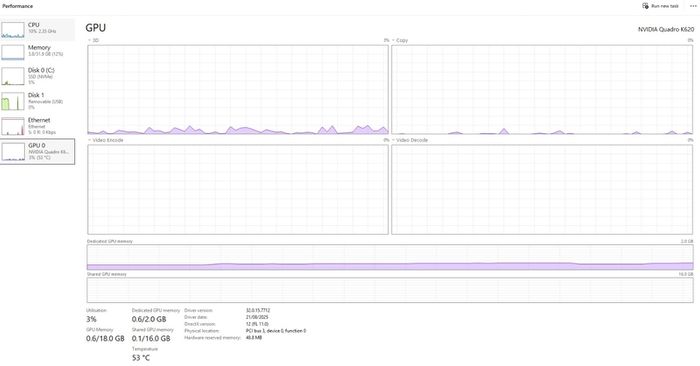The image size is (700, 366).
Task: Click the 53 °C temperature value
Action: pos(141,358)
